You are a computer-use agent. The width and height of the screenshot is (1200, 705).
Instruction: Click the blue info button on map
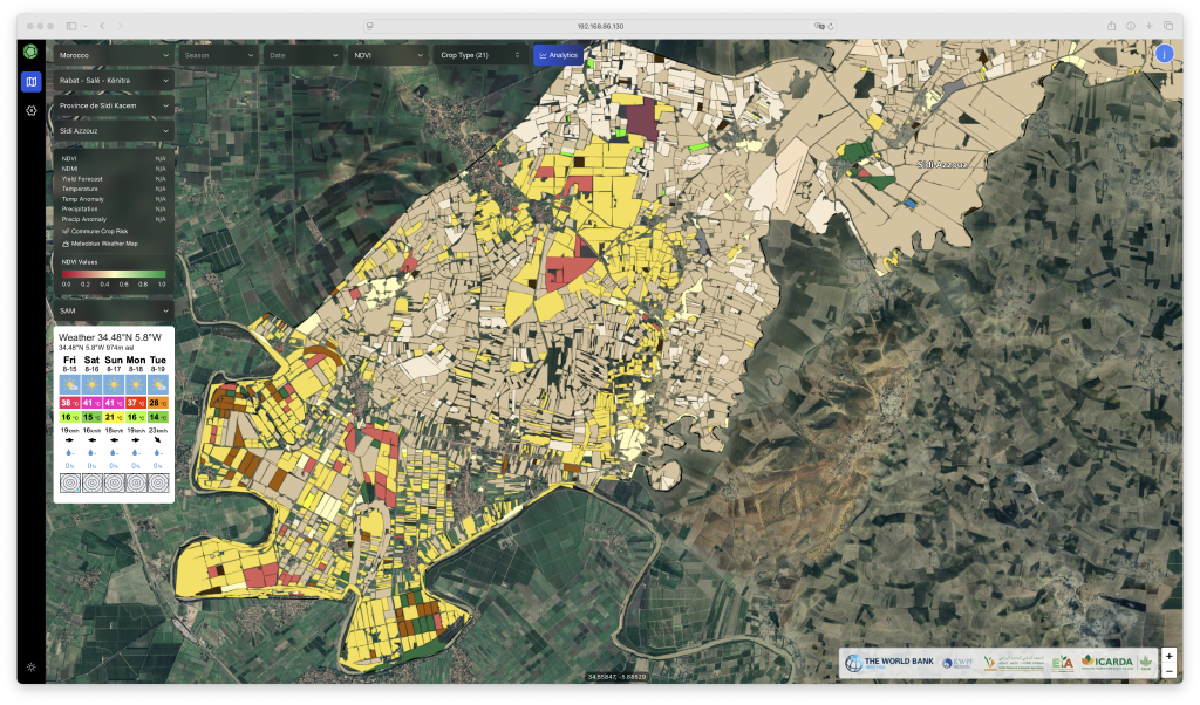(x=1164, y=54)
